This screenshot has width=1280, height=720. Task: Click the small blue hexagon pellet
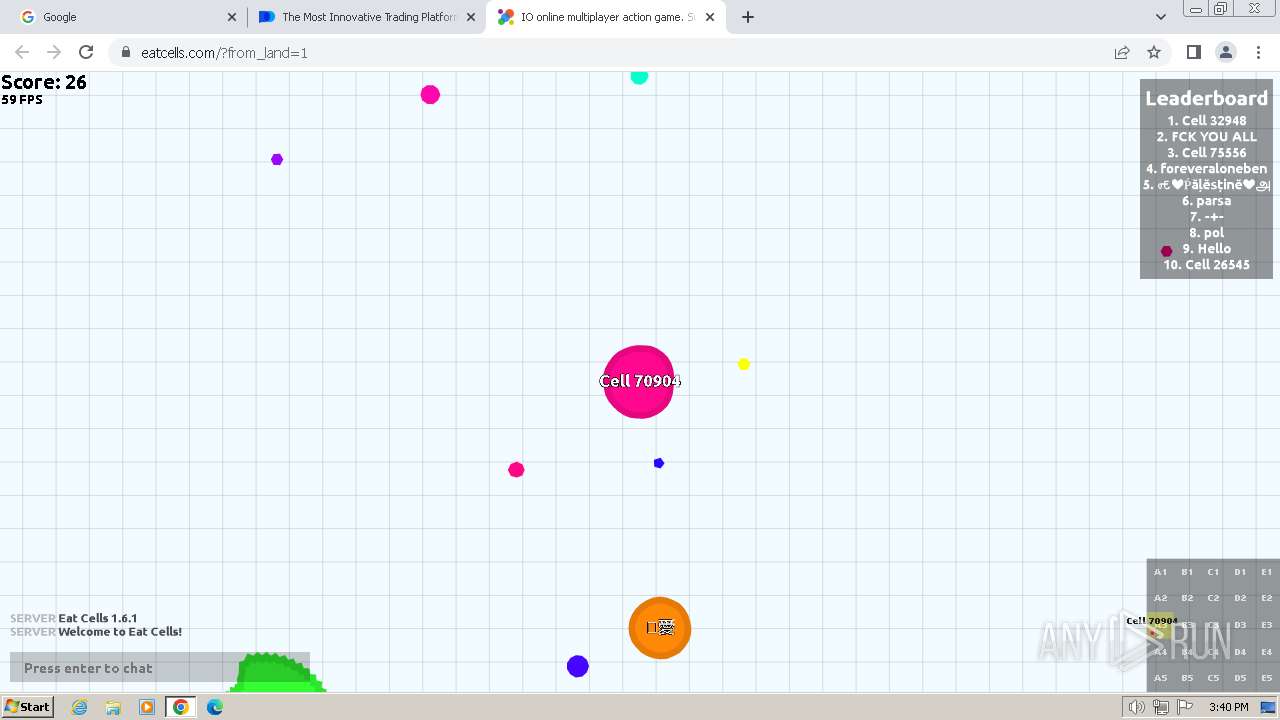(659, 463)
